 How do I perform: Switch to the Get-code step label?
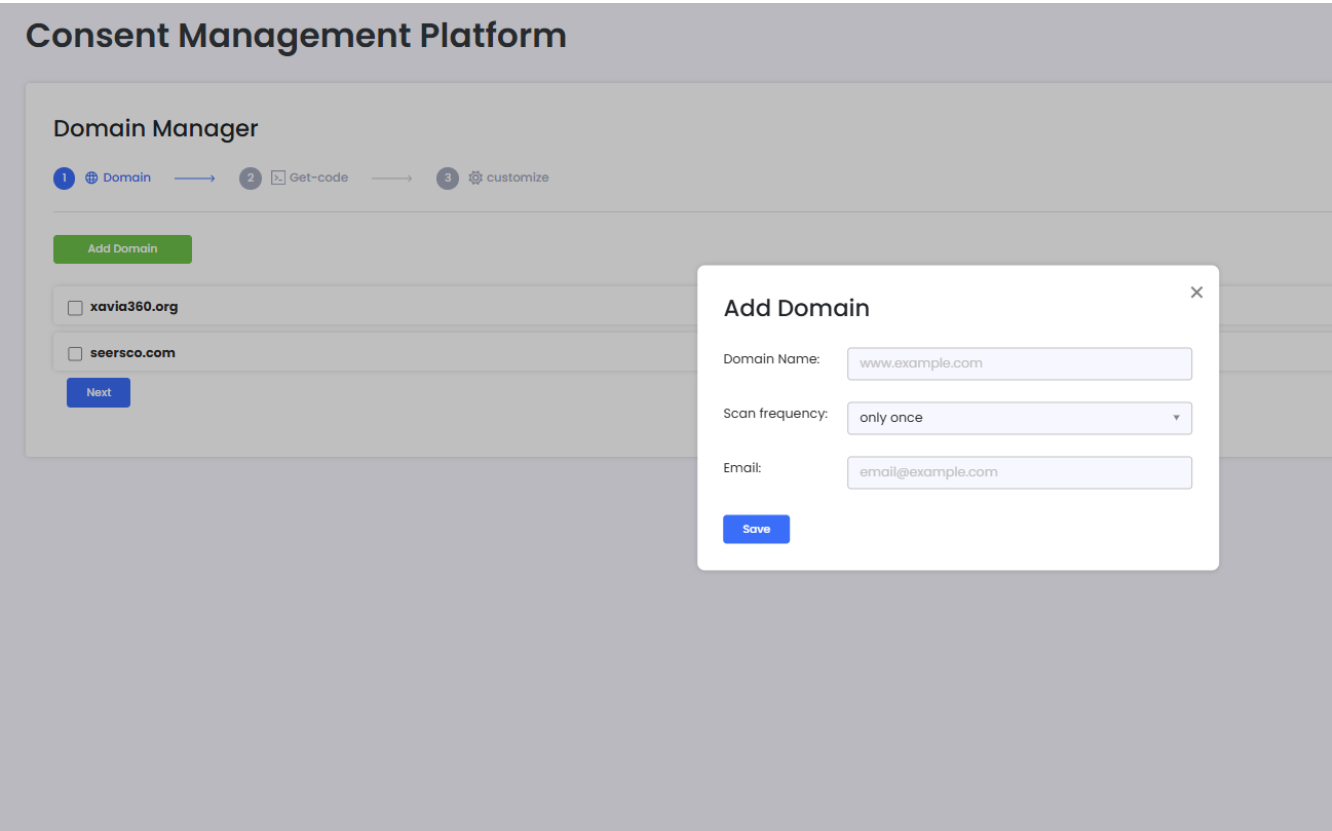pyautogui.click(x=318, y=178)
